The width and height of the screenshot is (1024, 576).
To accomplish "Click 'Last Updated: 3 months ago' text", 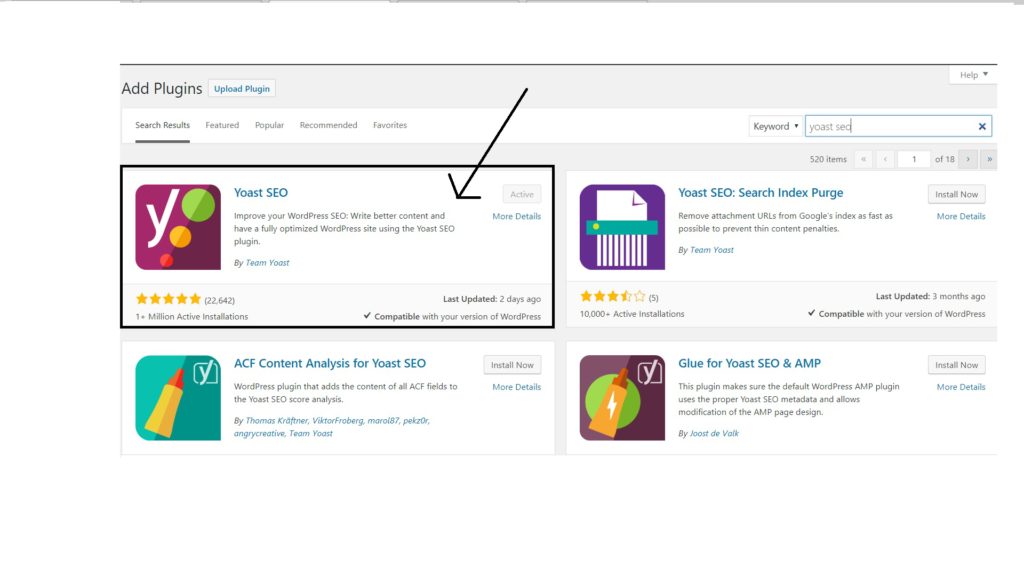I will (x=930, y=296).
